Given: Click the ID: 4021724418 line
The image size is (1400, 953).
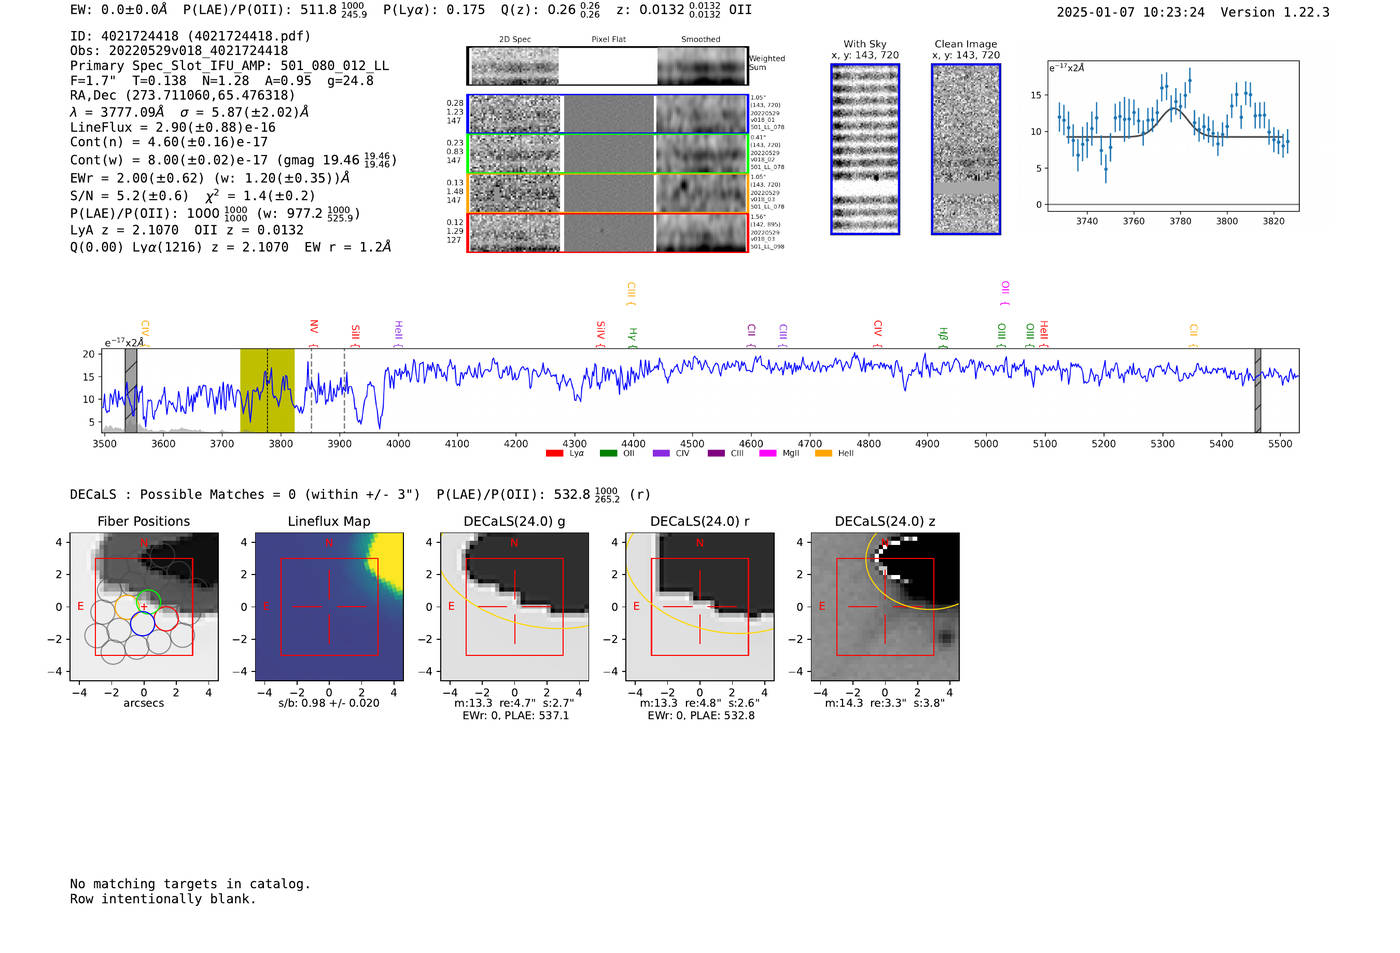Looking at the screenshot, I should tap(190, 36).
